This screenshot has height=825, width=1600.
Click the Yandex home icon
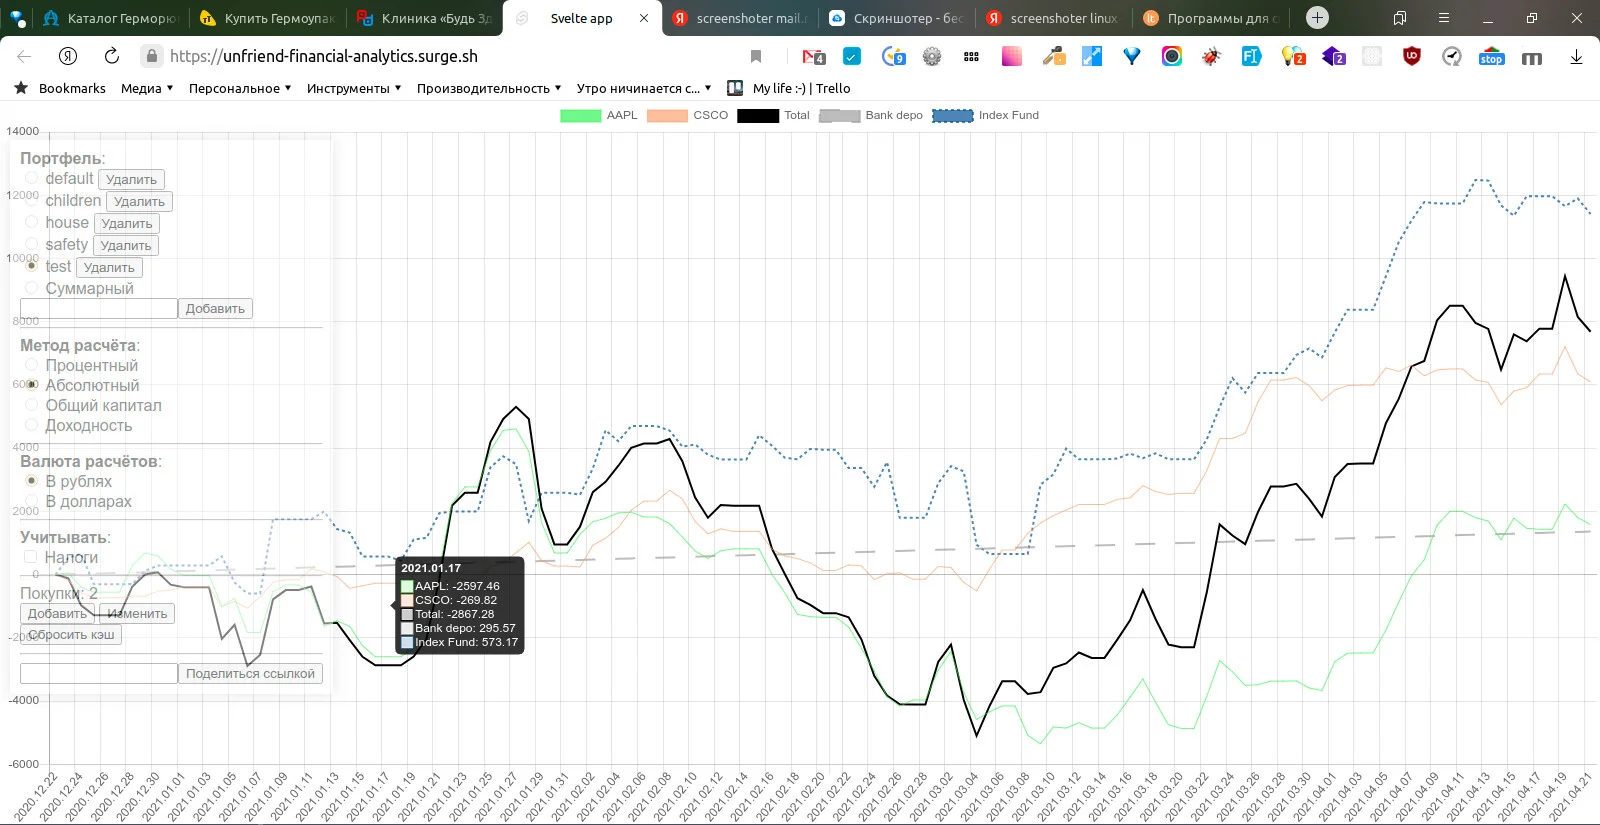68,56
